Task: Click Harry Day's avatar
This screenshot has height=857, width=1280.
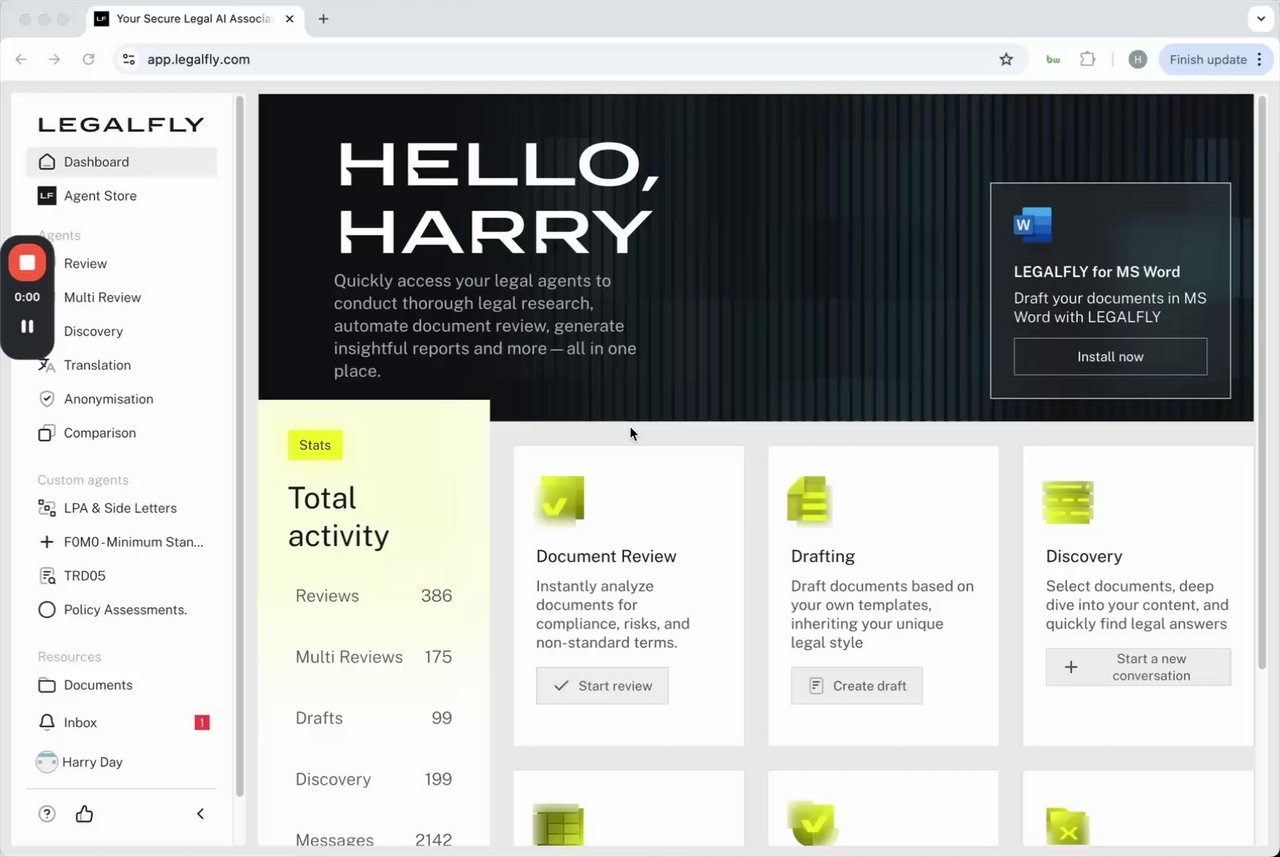Action: [x=46, y=762]
